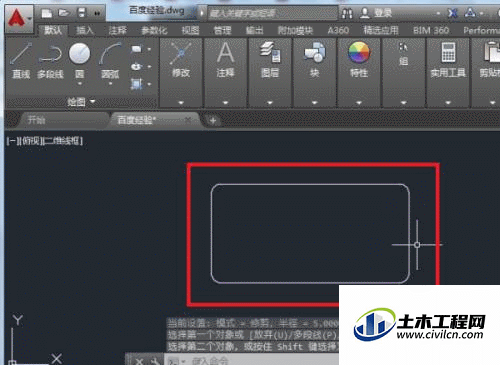This screenshot has width=500, height=365.
Task: Open ellipse tool dropdown arrow
Action: click(149, 67)
